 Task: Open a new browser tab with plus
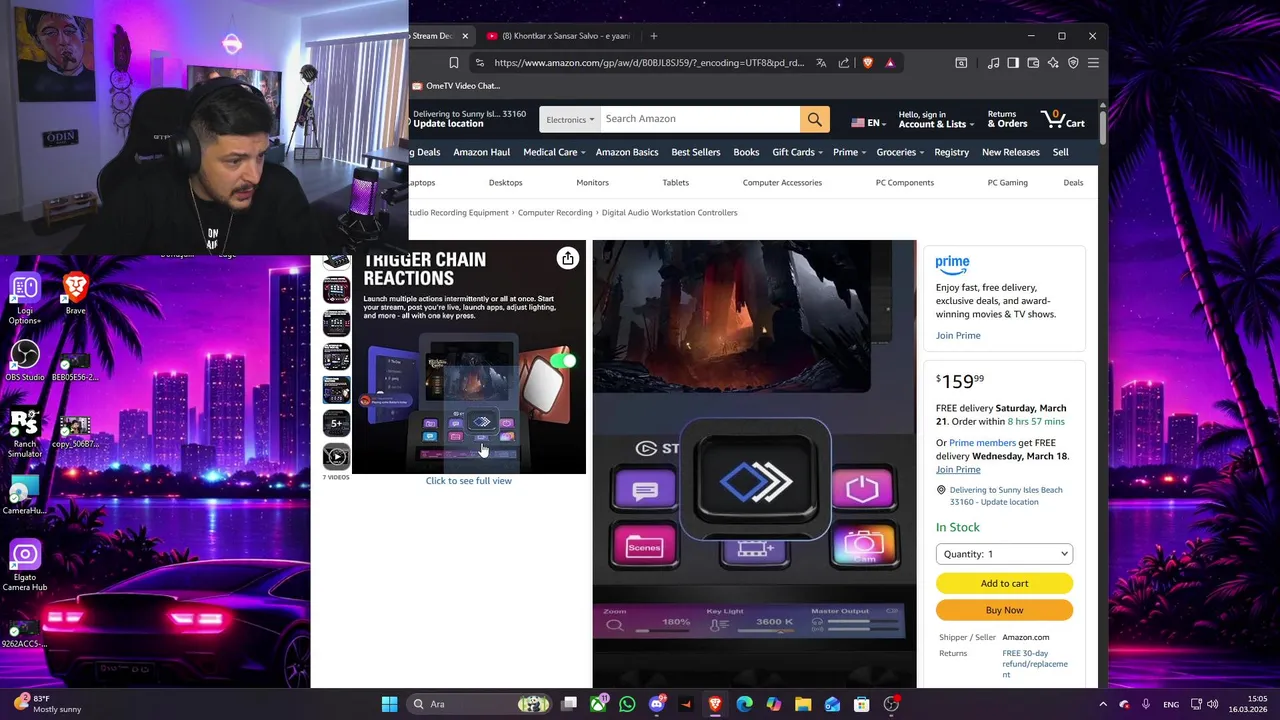[654, 36]
